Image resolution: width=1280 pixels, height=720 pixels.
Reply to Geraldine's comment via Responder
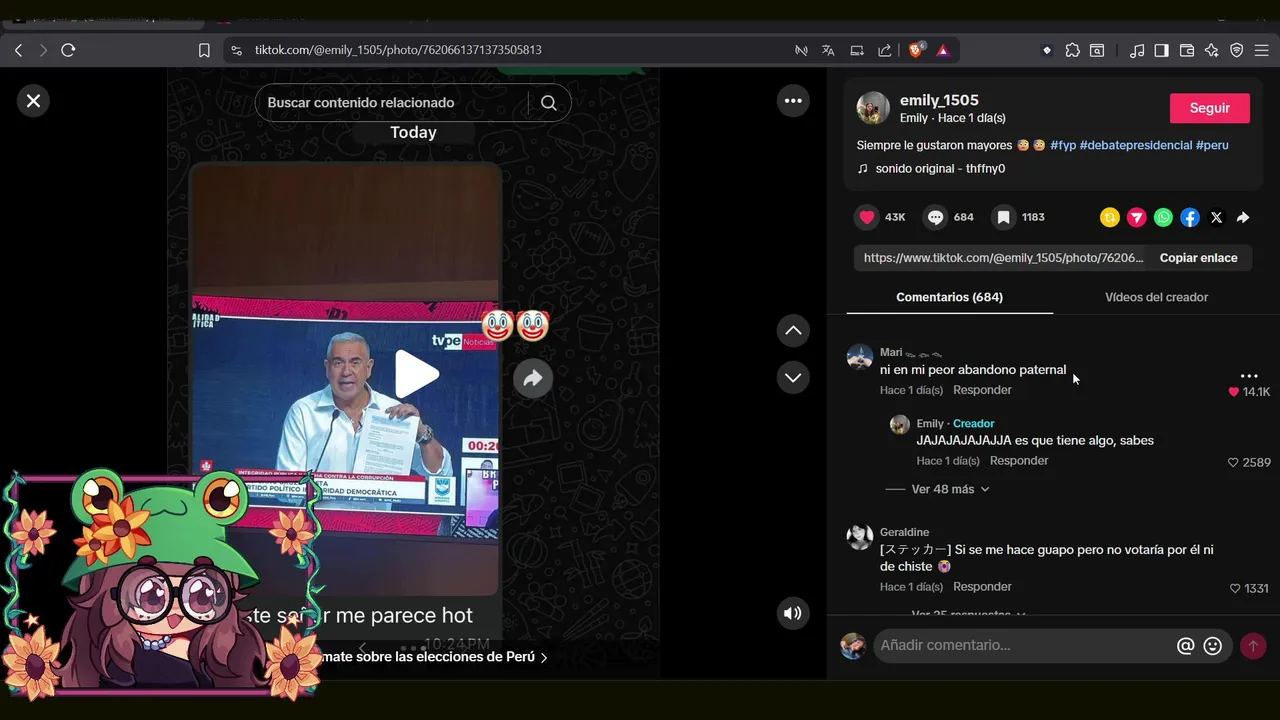point(982,587)
